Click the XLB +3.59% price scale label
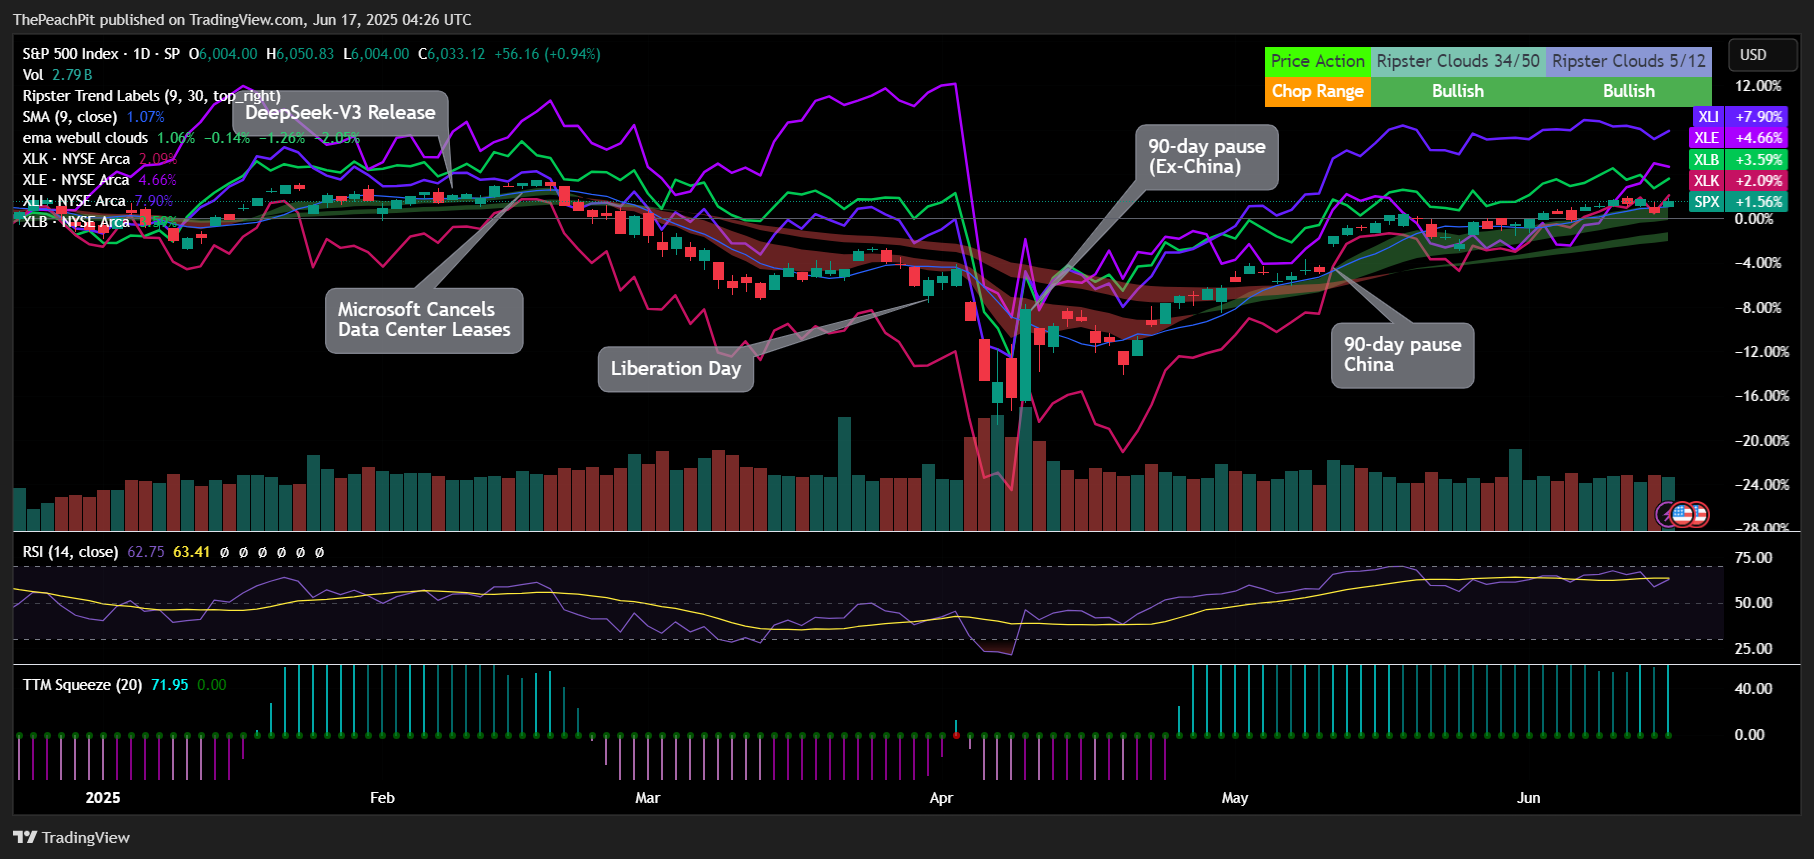The height and width of the screenshot is (859, 1814). click(x=1740, y=160)
